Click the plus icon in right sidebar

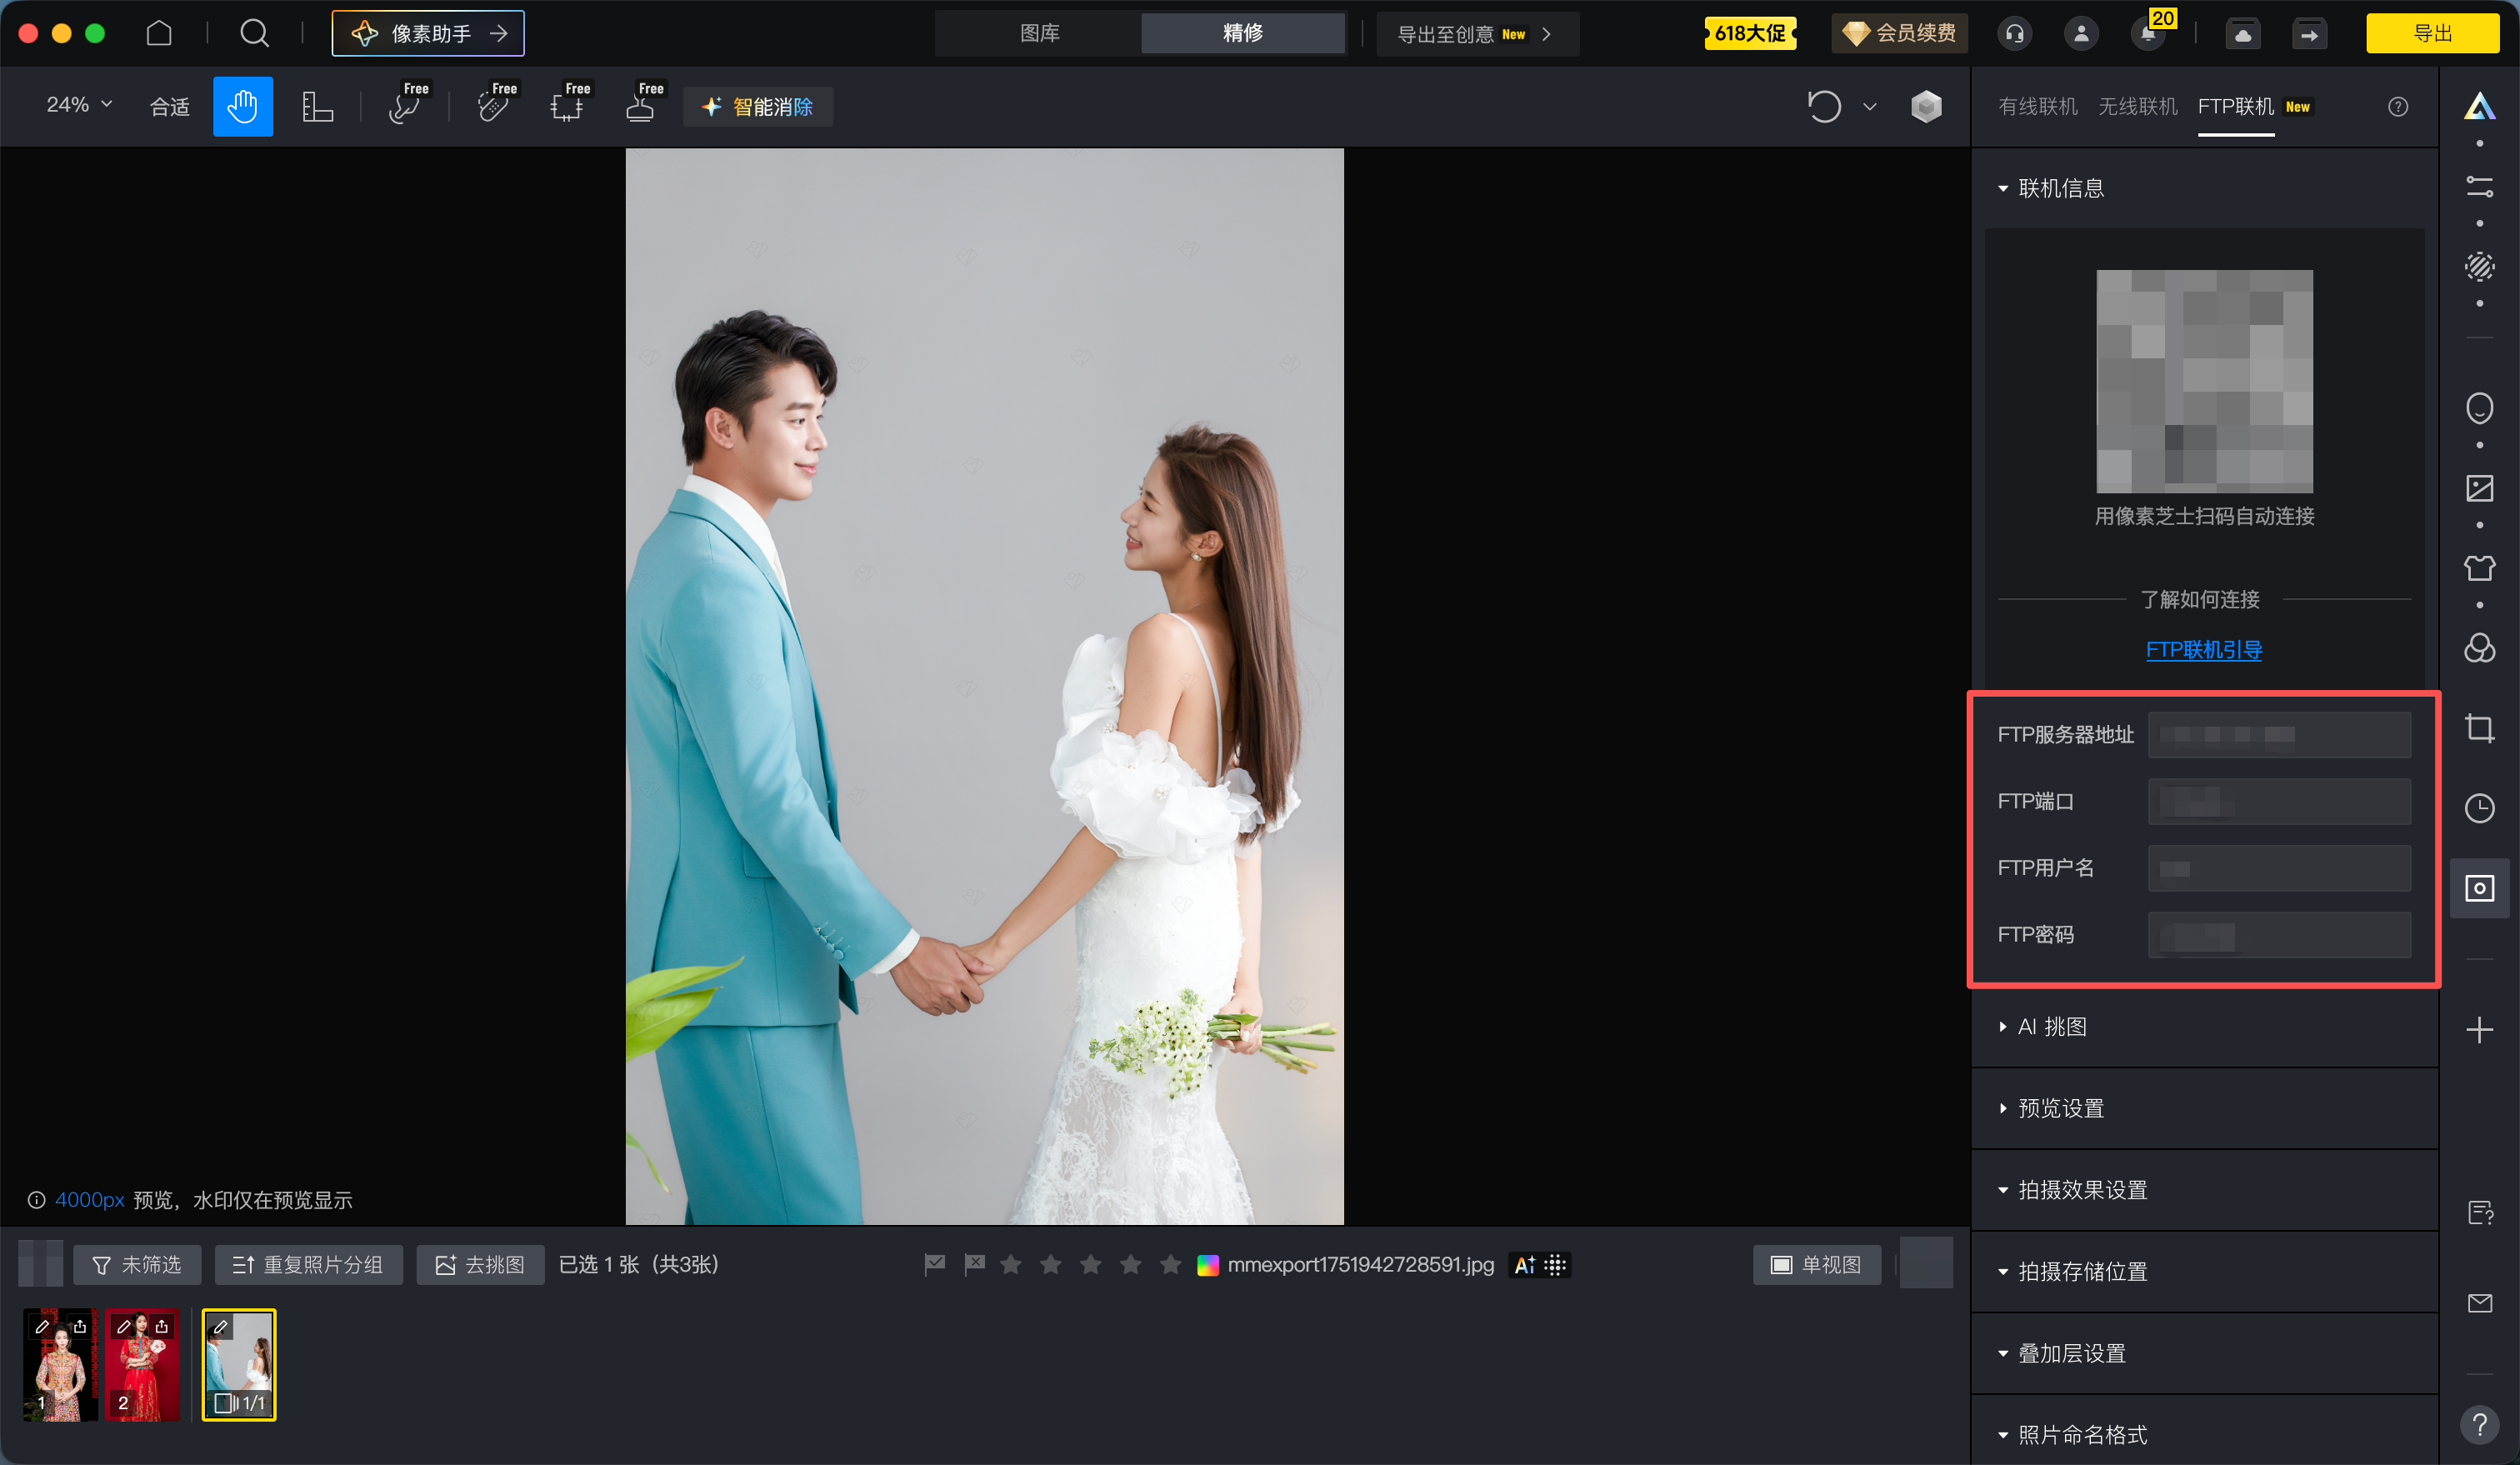tap(2479, 1030)
